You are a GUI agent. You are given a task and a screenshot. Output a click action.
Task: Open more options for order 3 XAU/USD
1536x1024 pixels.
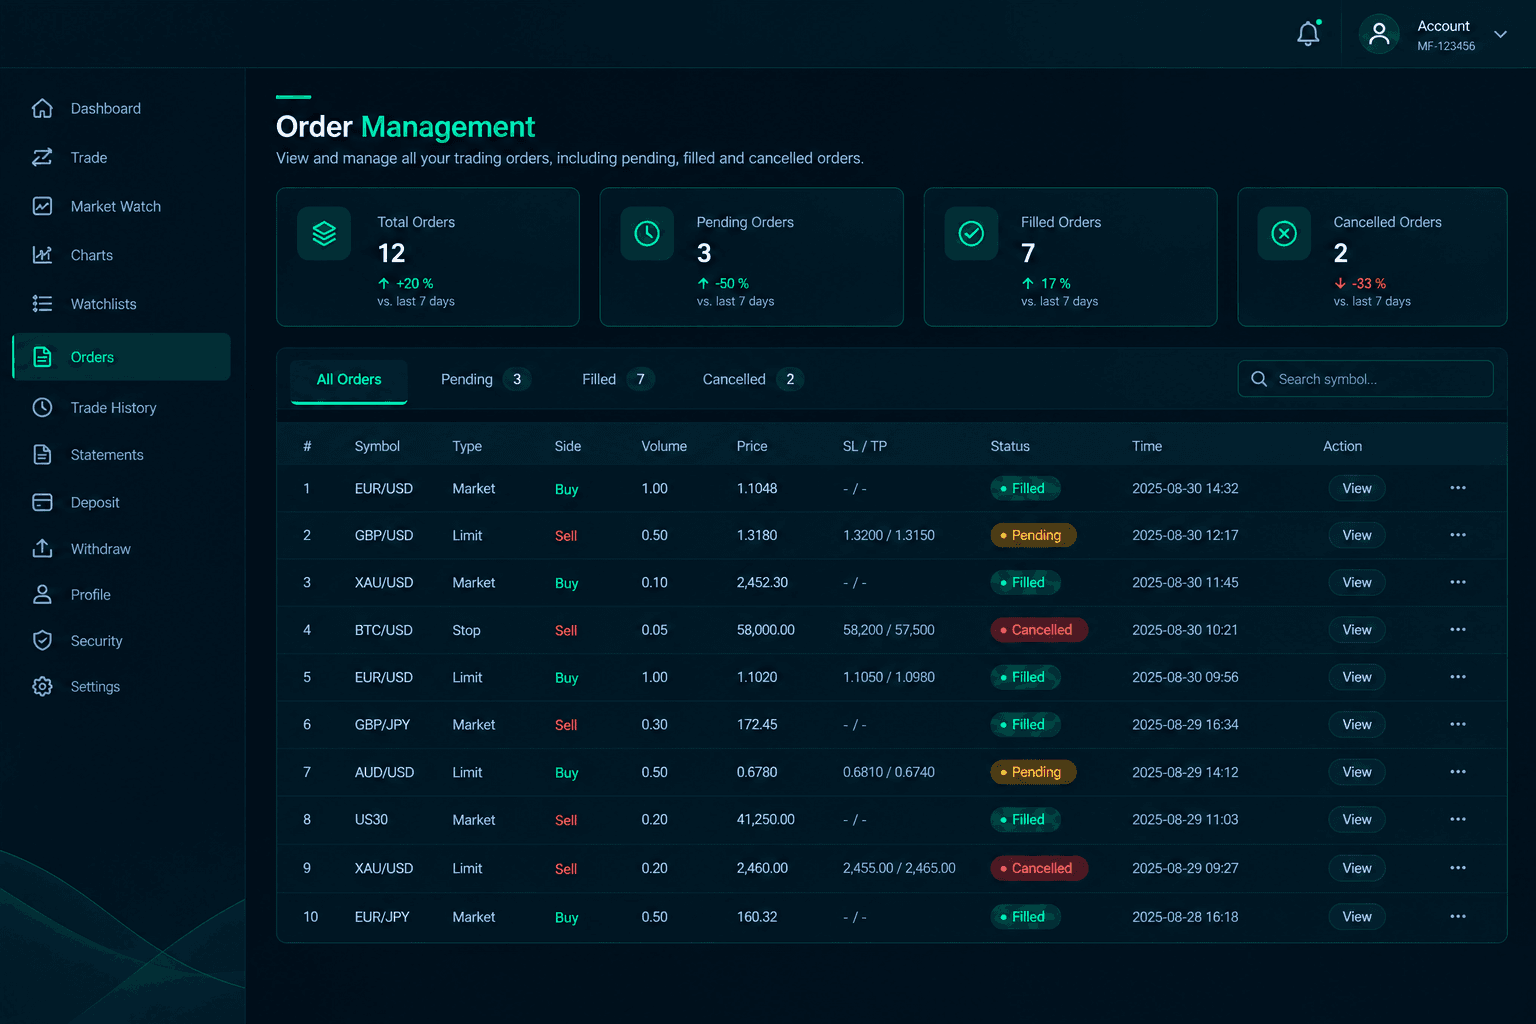tap(1458, 582)
